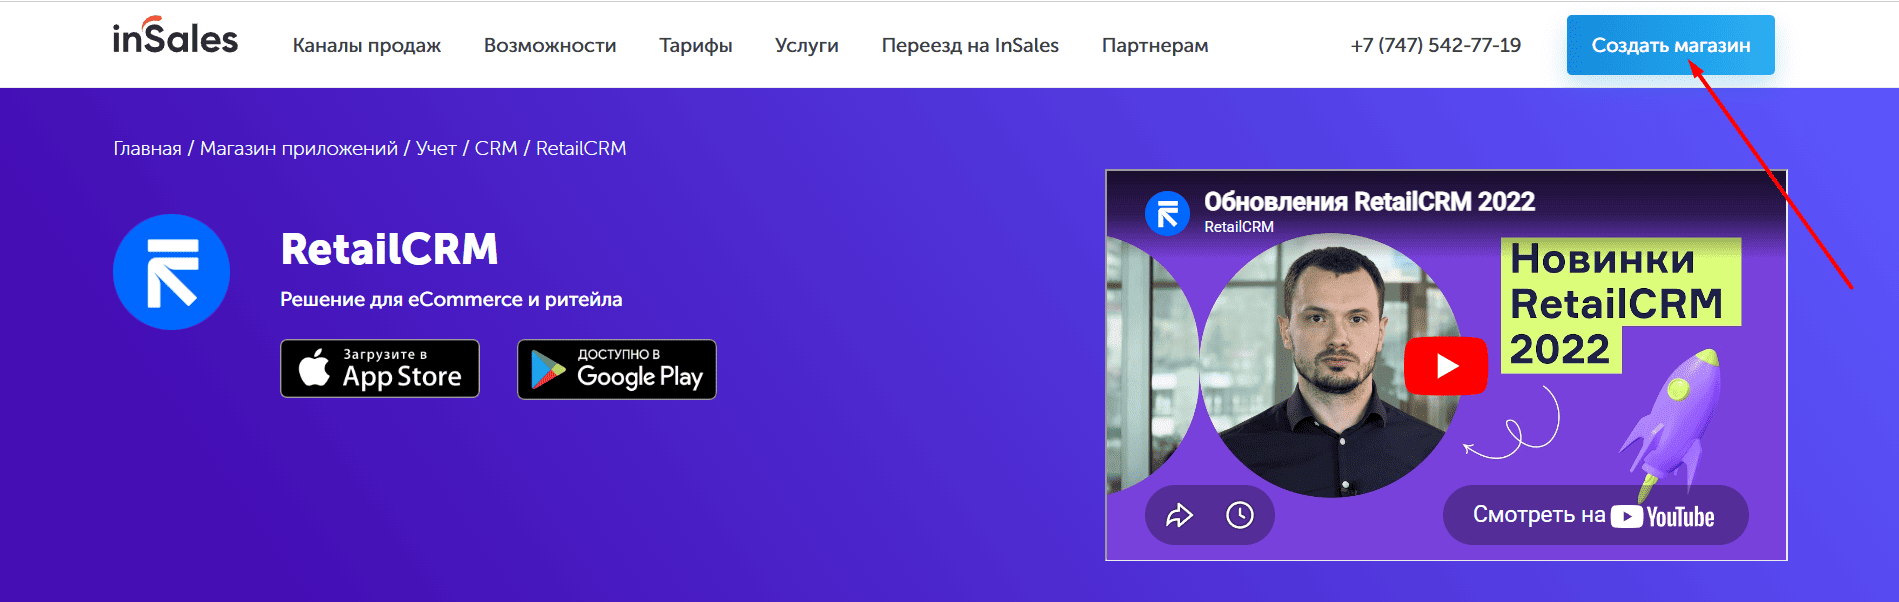Open the Возможности menu
Screen dimensions: 1899x602
click(550, 46)
